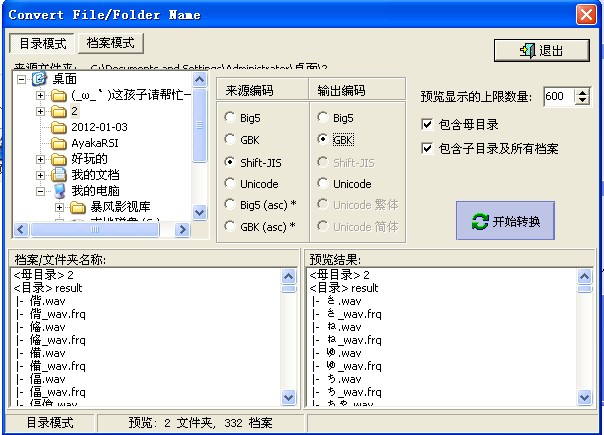
Task: Click the folder tree vertical scrollbar thumb
Action: (x=200, y=126)
